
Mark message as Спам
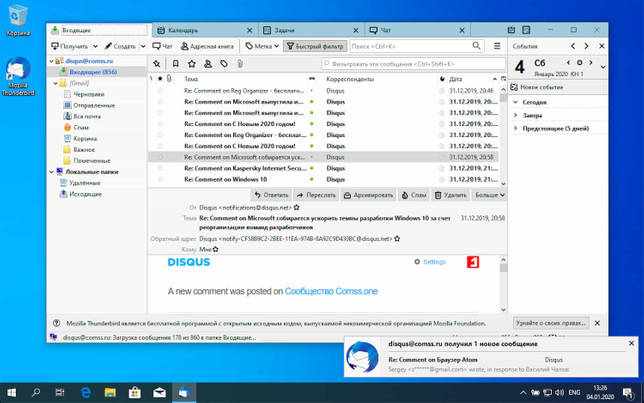[x=414, y=195]
